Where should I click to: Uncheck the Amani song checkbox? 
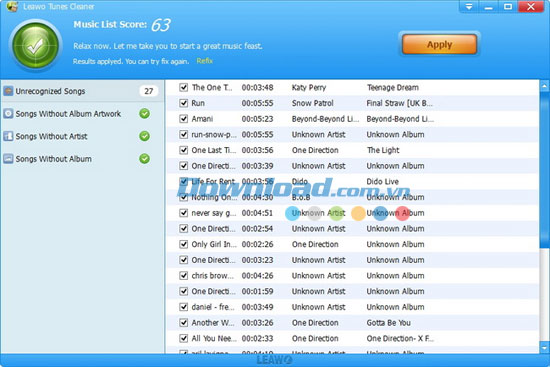coord(183,119)
